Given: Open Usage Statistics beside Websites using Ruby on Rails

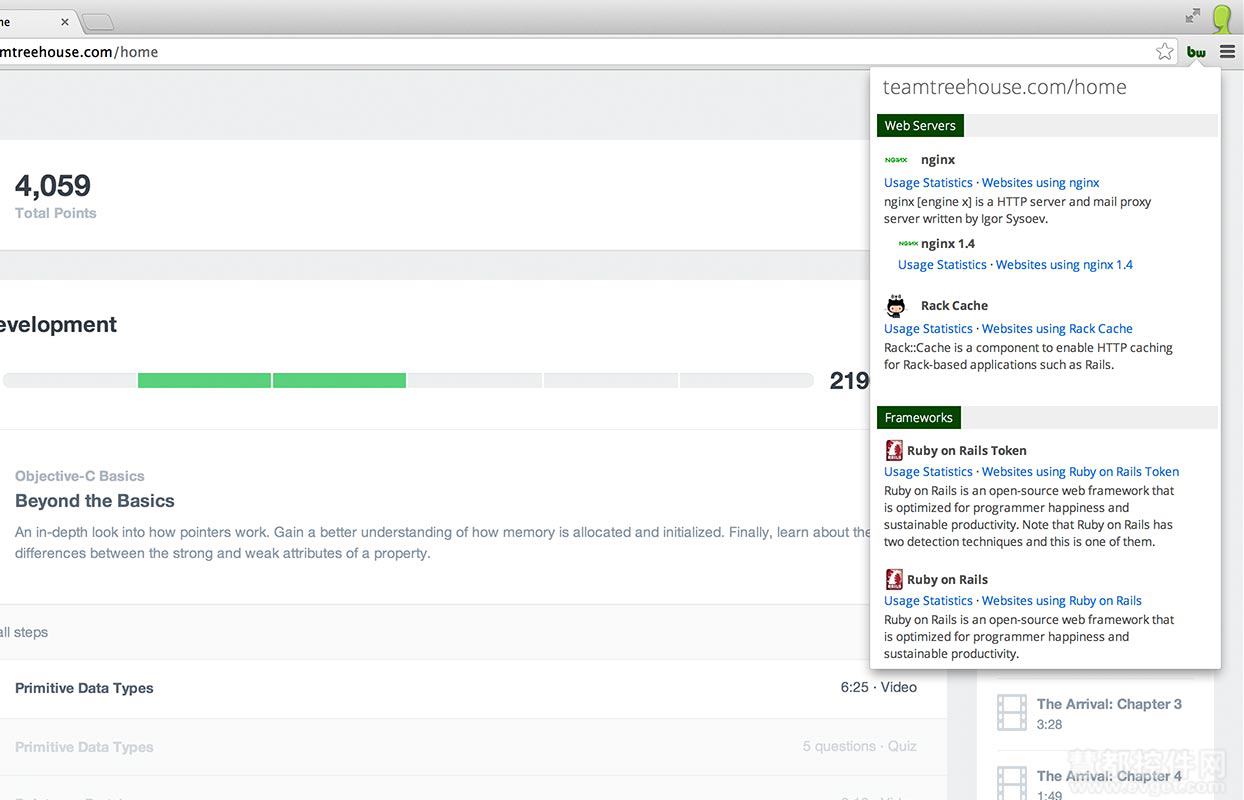Looking at the screenshot, I should [928, 601].
